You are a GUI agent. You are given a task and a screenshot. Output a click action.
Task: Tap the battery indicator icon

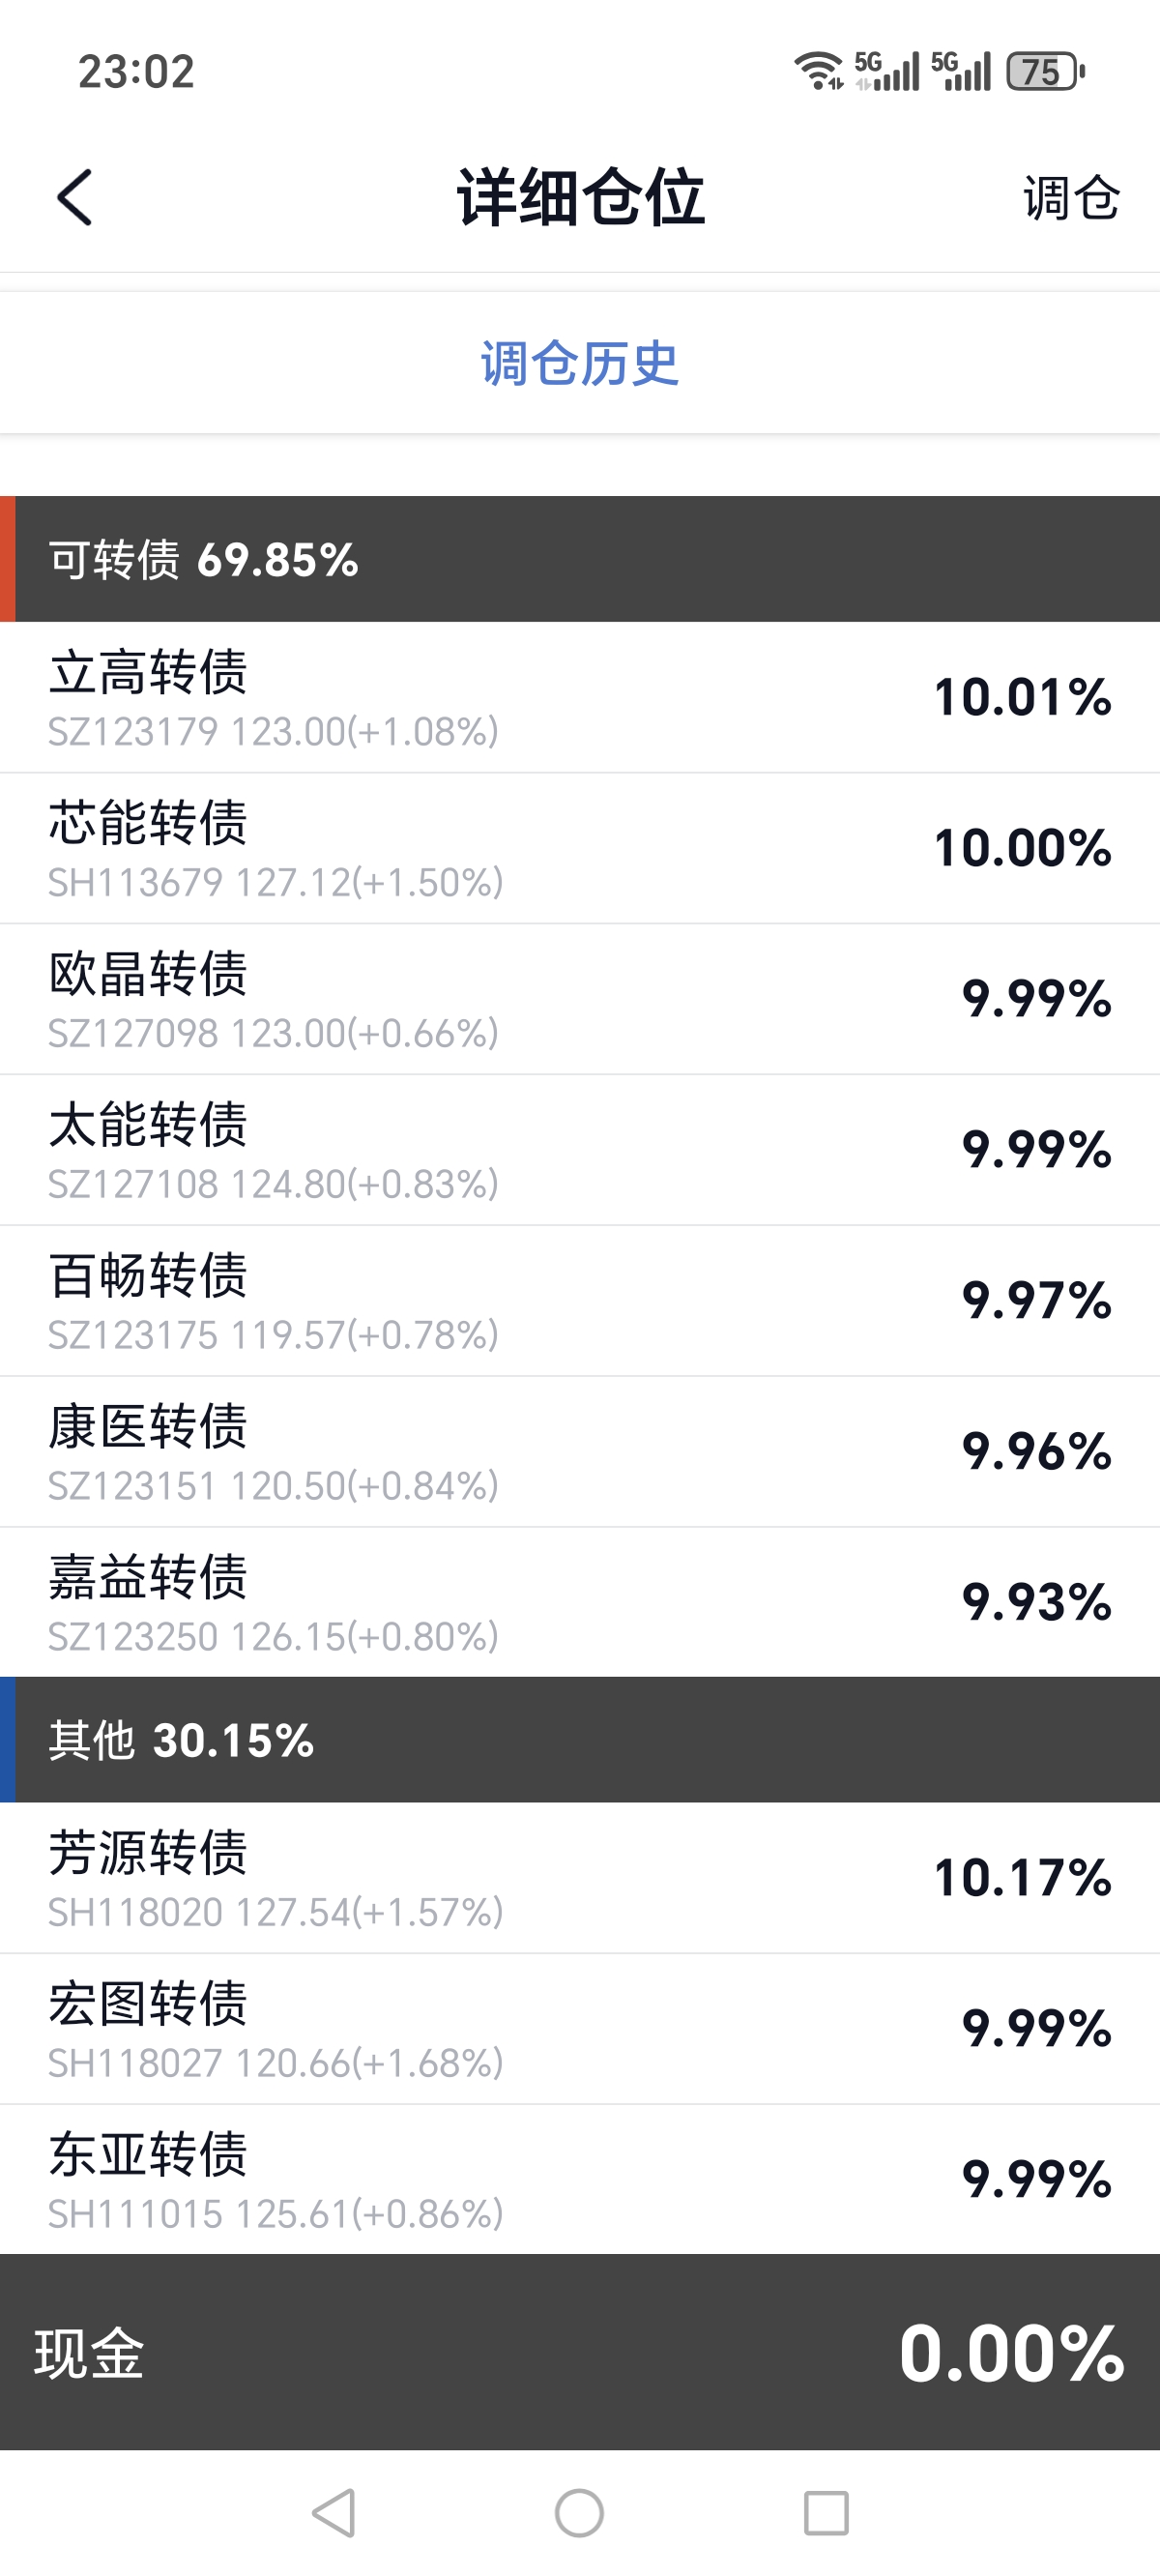point(1044,72)
